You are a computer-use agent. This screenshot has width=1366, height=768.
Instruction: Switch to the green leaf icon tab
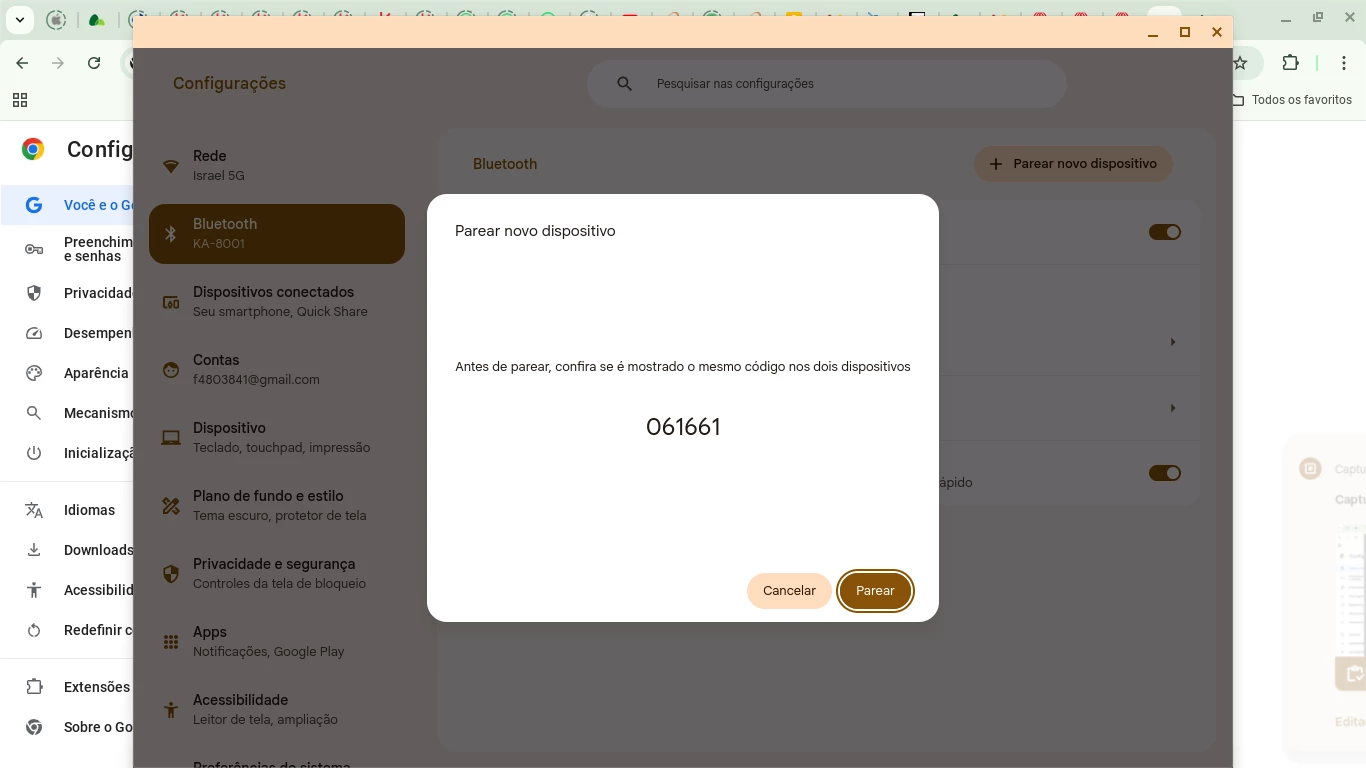(97, 19)
